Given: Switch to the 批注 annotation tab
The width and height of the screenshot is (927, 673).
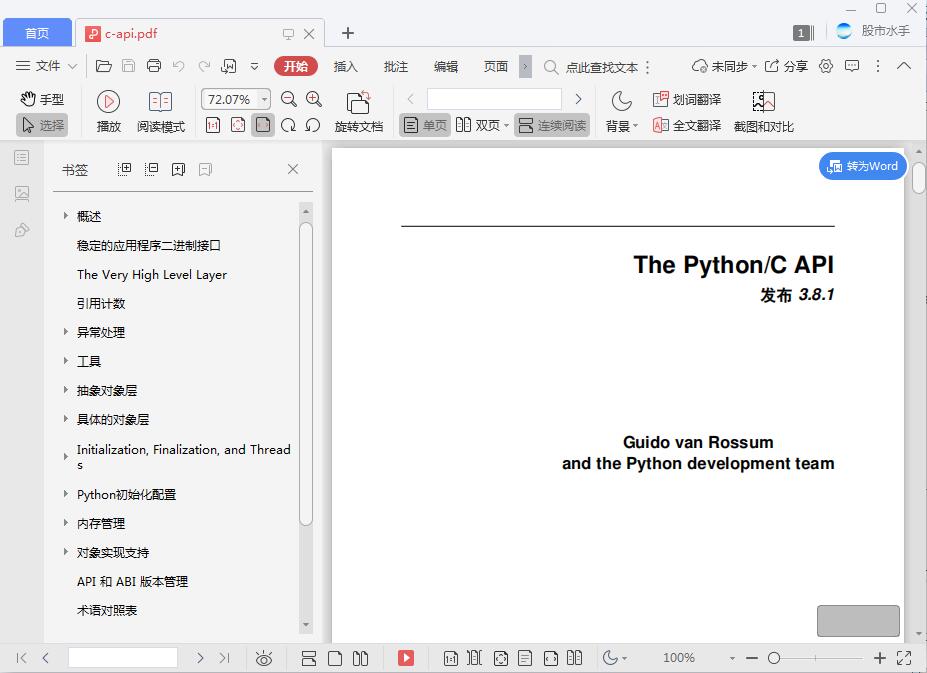Looking at the screenshot, I should tap(395, 66).
